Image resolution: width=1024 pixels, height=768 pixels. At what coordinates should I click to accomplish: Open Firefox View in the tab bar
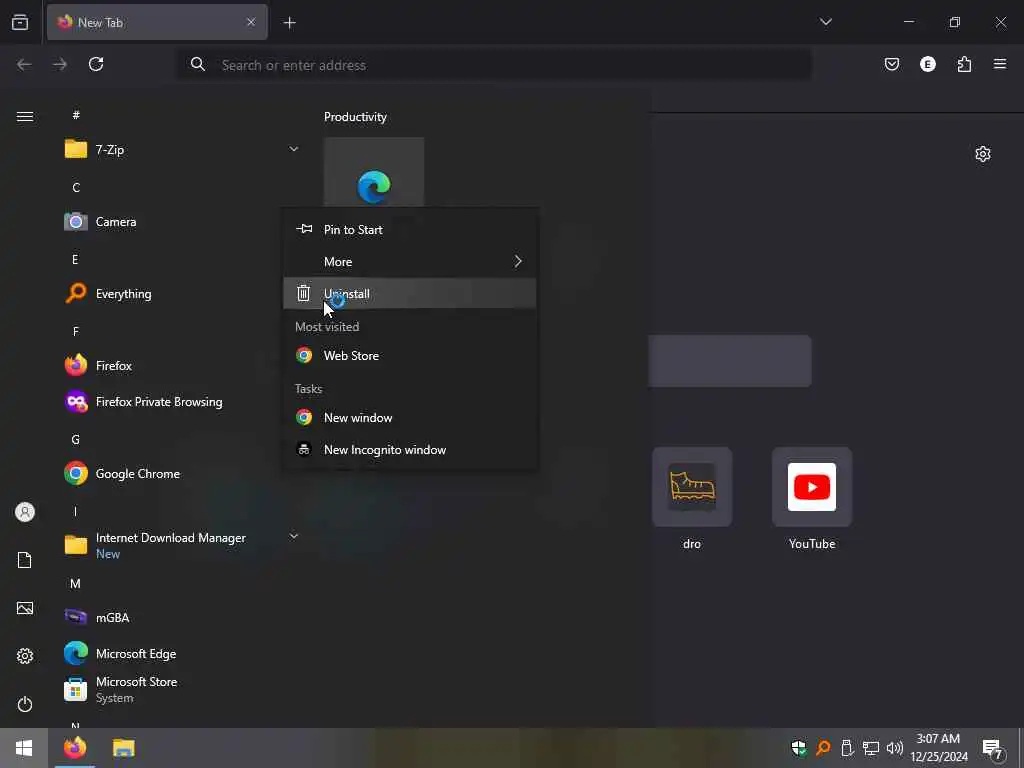click(20, 22)
